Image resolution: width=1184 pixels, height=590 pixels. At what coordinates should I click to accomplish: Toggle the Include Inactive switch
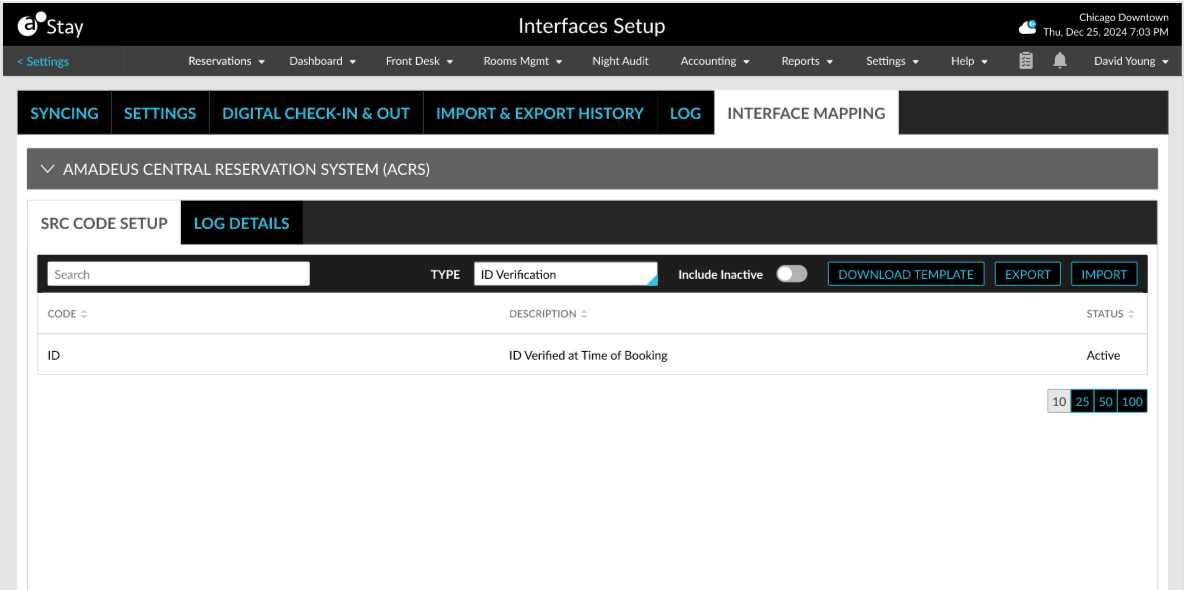coord(792,274)
